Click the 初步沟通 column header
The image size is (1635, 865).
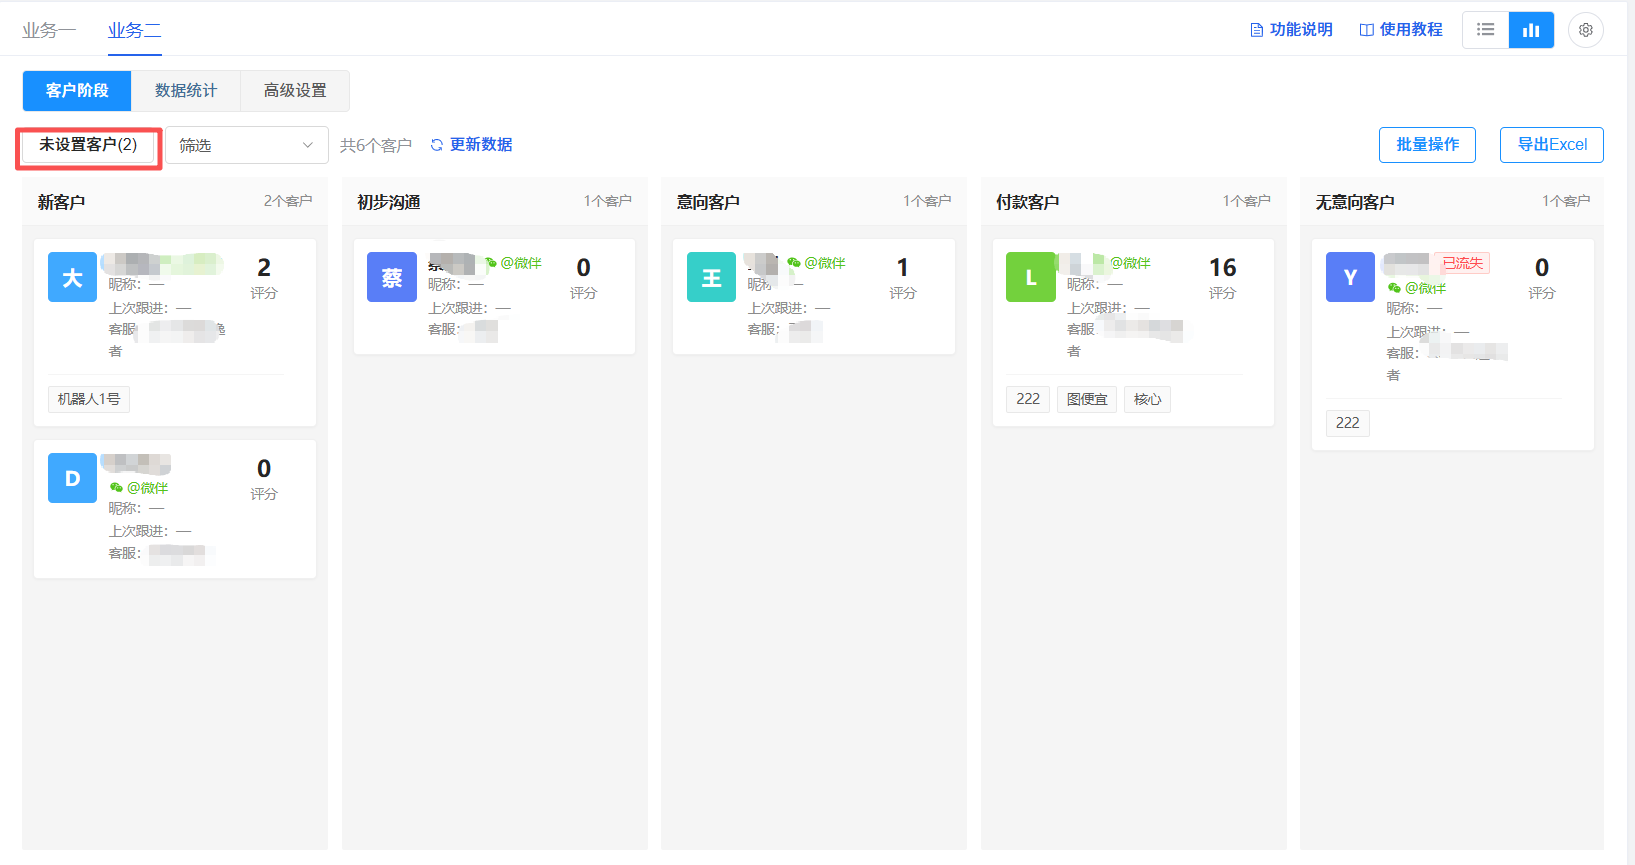click(389, 202)
